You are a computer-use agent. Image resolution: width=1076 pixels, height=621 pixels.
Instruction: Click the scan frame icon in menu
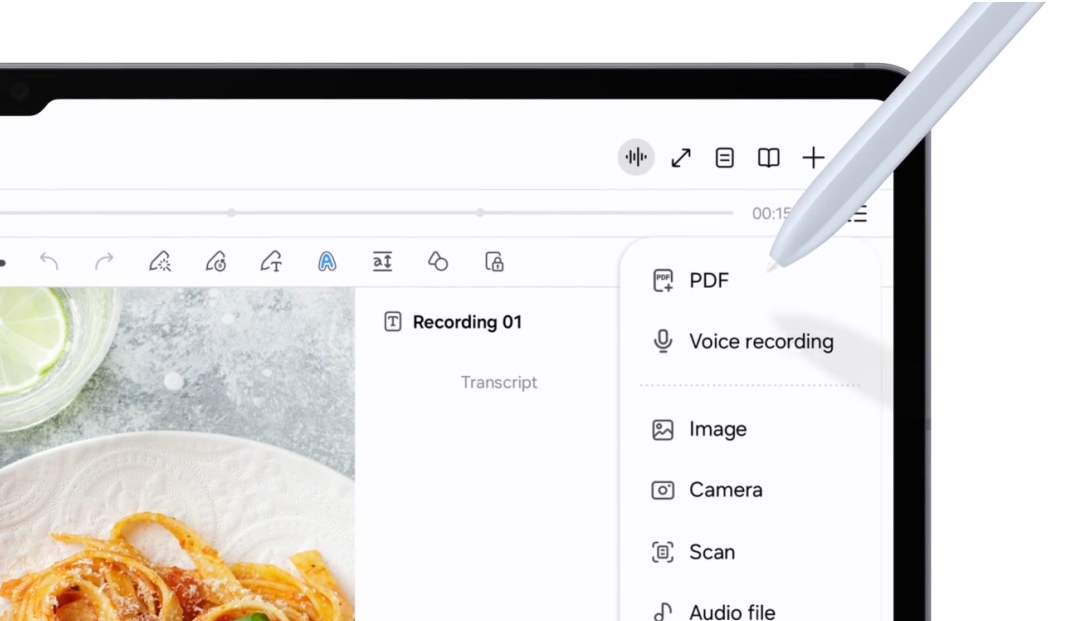(663, 552)
